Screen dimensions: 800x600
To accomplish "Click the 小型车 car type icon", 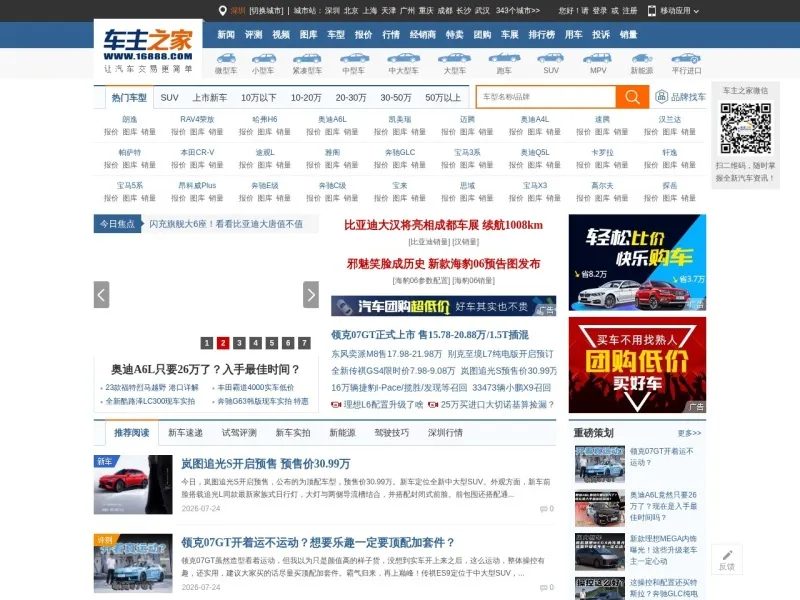I will click(x=263, y=58).
